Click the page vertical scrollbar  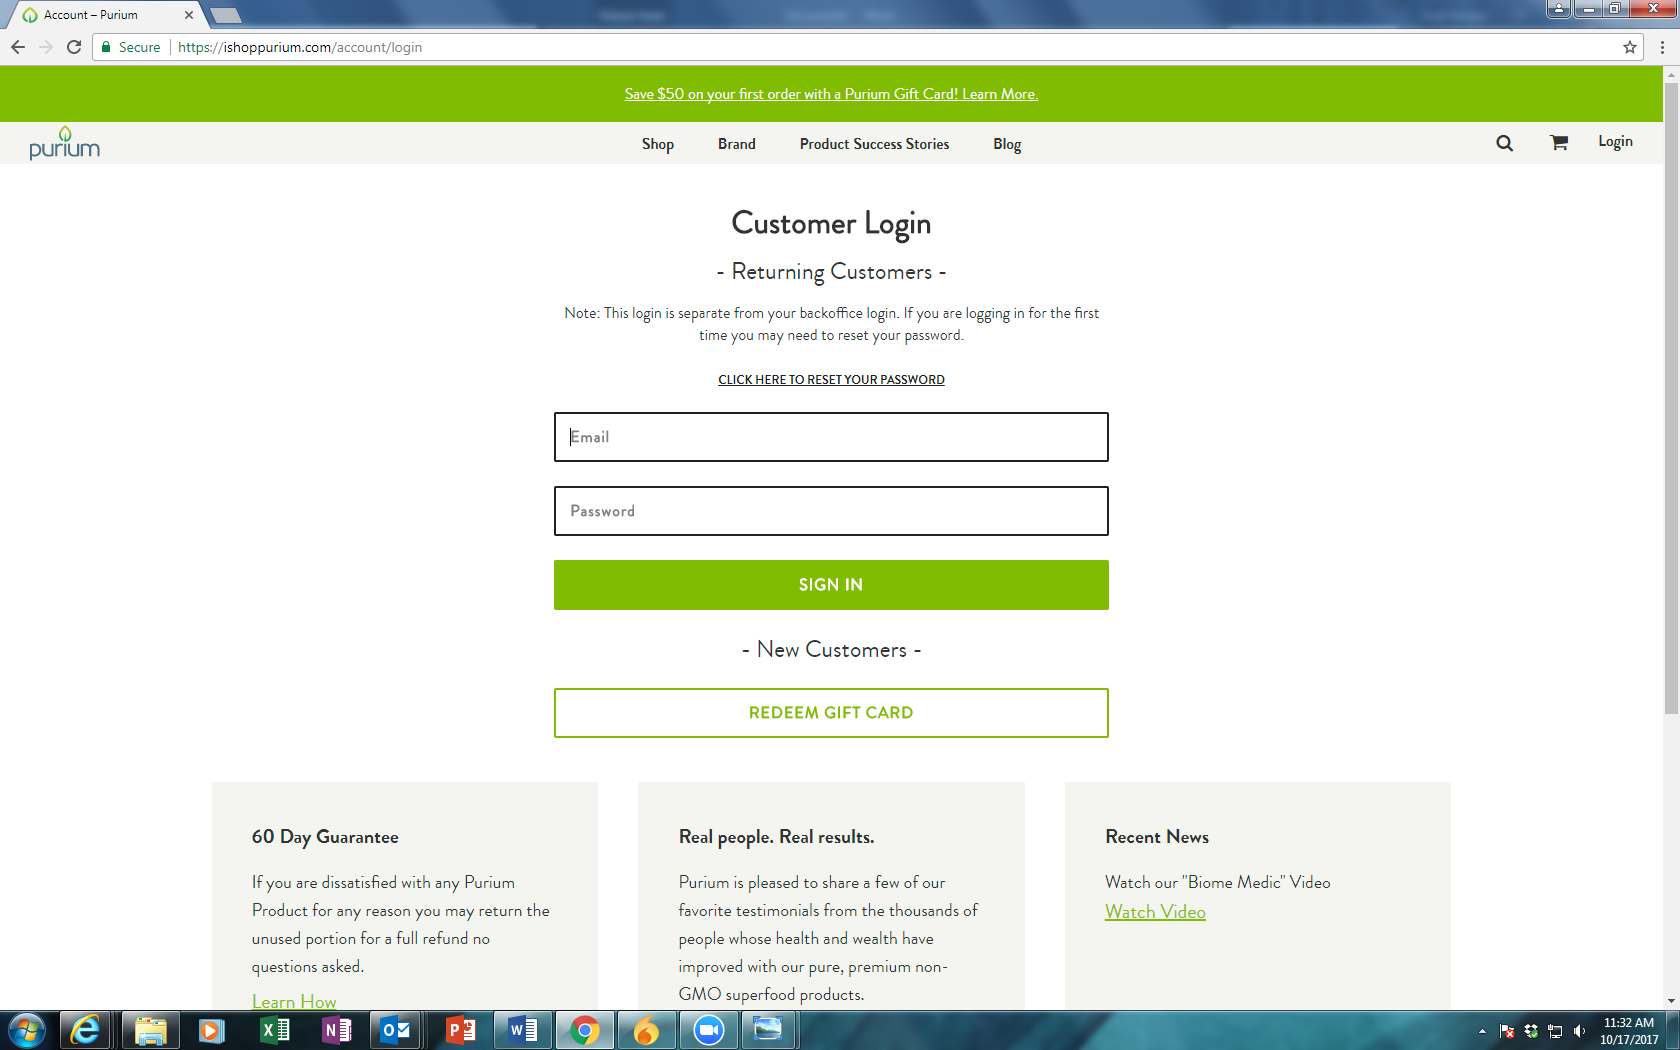(x=1671, y=398)
